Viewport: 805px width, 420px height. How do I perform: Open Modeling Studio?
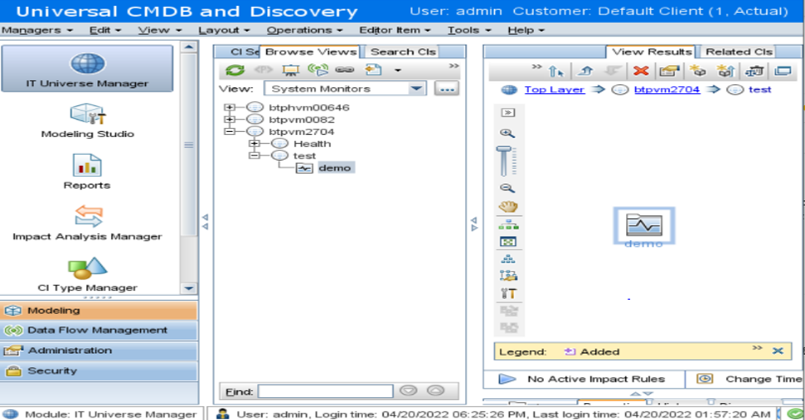tap(87, 121)
